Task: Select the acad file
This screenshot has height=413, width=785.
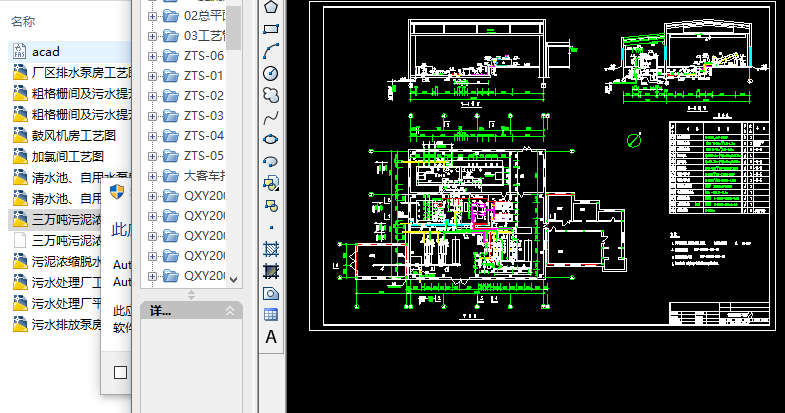Action: pyautogui.click(x=70, y=52)
